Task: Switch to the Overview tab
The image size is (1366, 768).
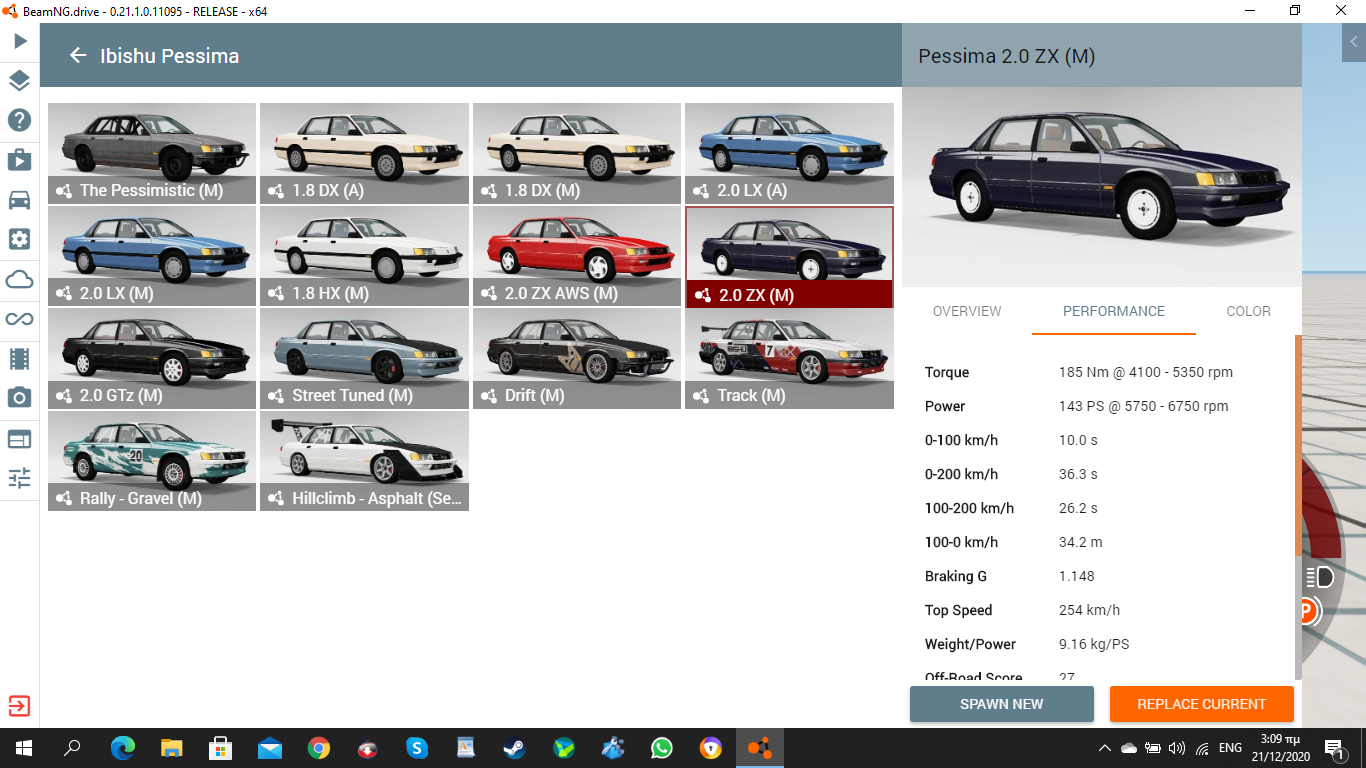Action: pyautogui.click(x=967, y=311)
